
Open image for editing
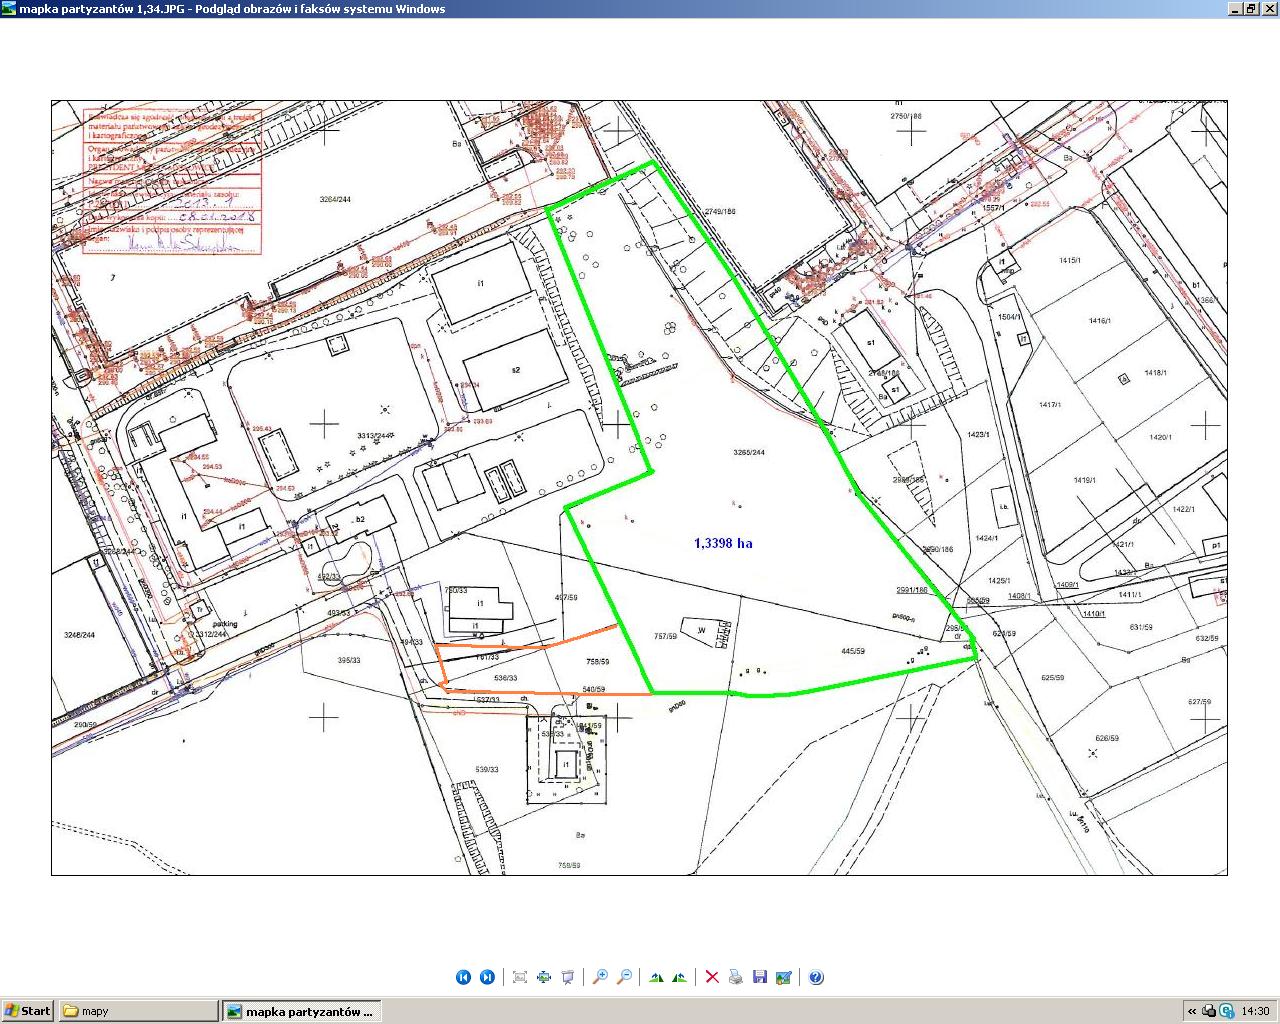[x=784, y=977]
